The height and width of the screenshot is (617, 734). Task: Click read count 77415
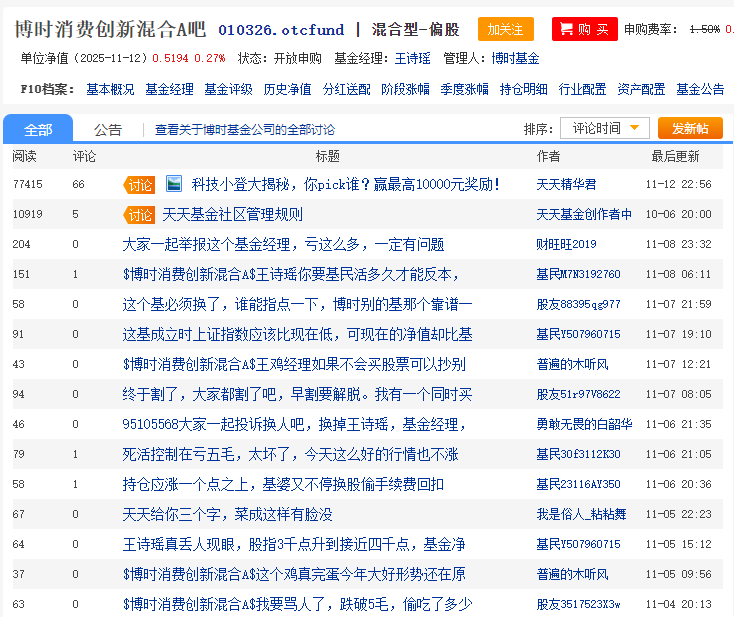coord(28,184)
